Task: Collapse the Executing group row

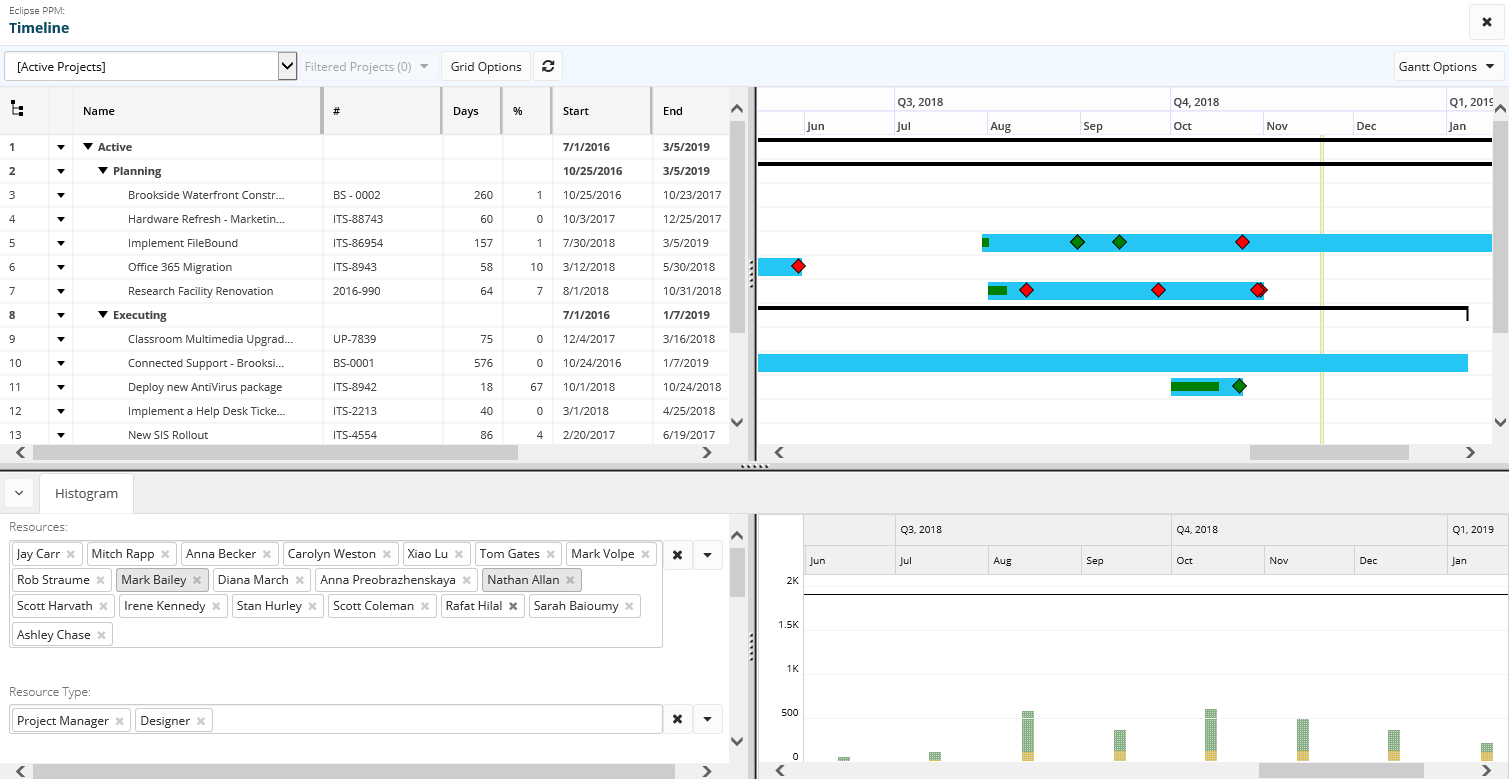Action: point(104,315)
